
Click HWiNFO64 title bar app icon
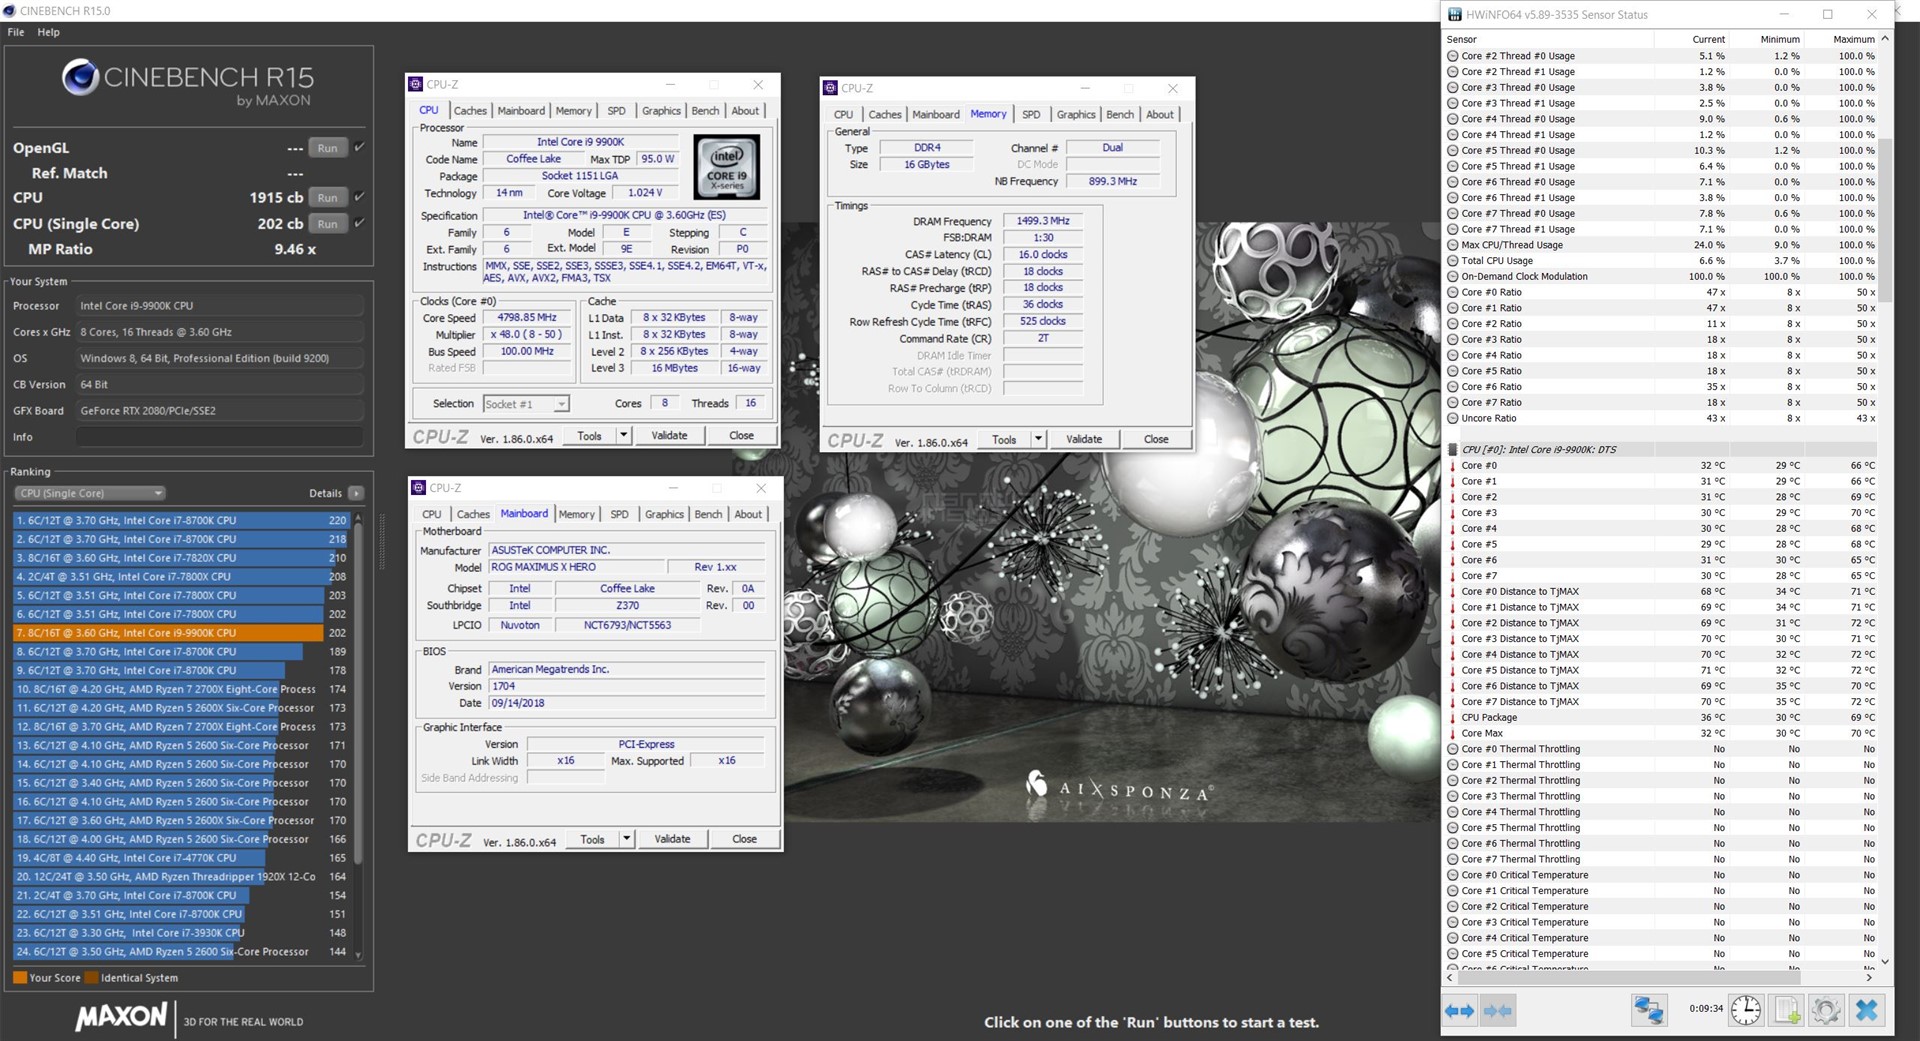(1454, 15)
